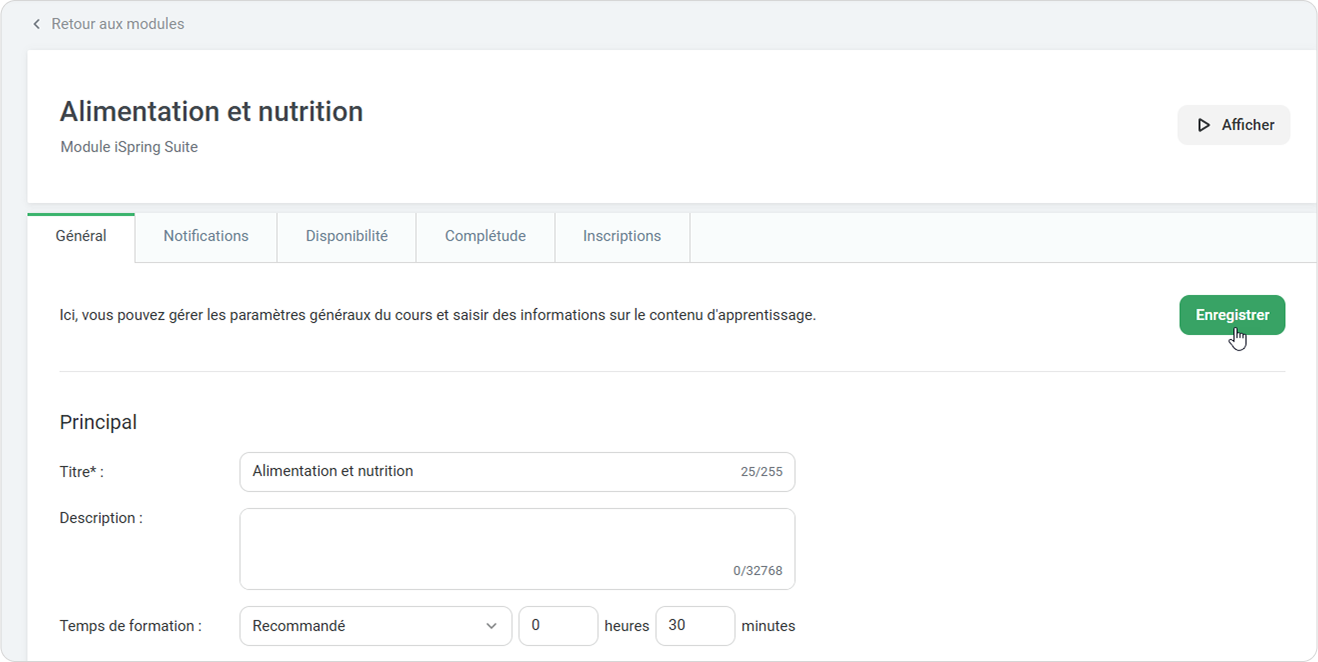Open the Inscriptions tab

[622, 237]
